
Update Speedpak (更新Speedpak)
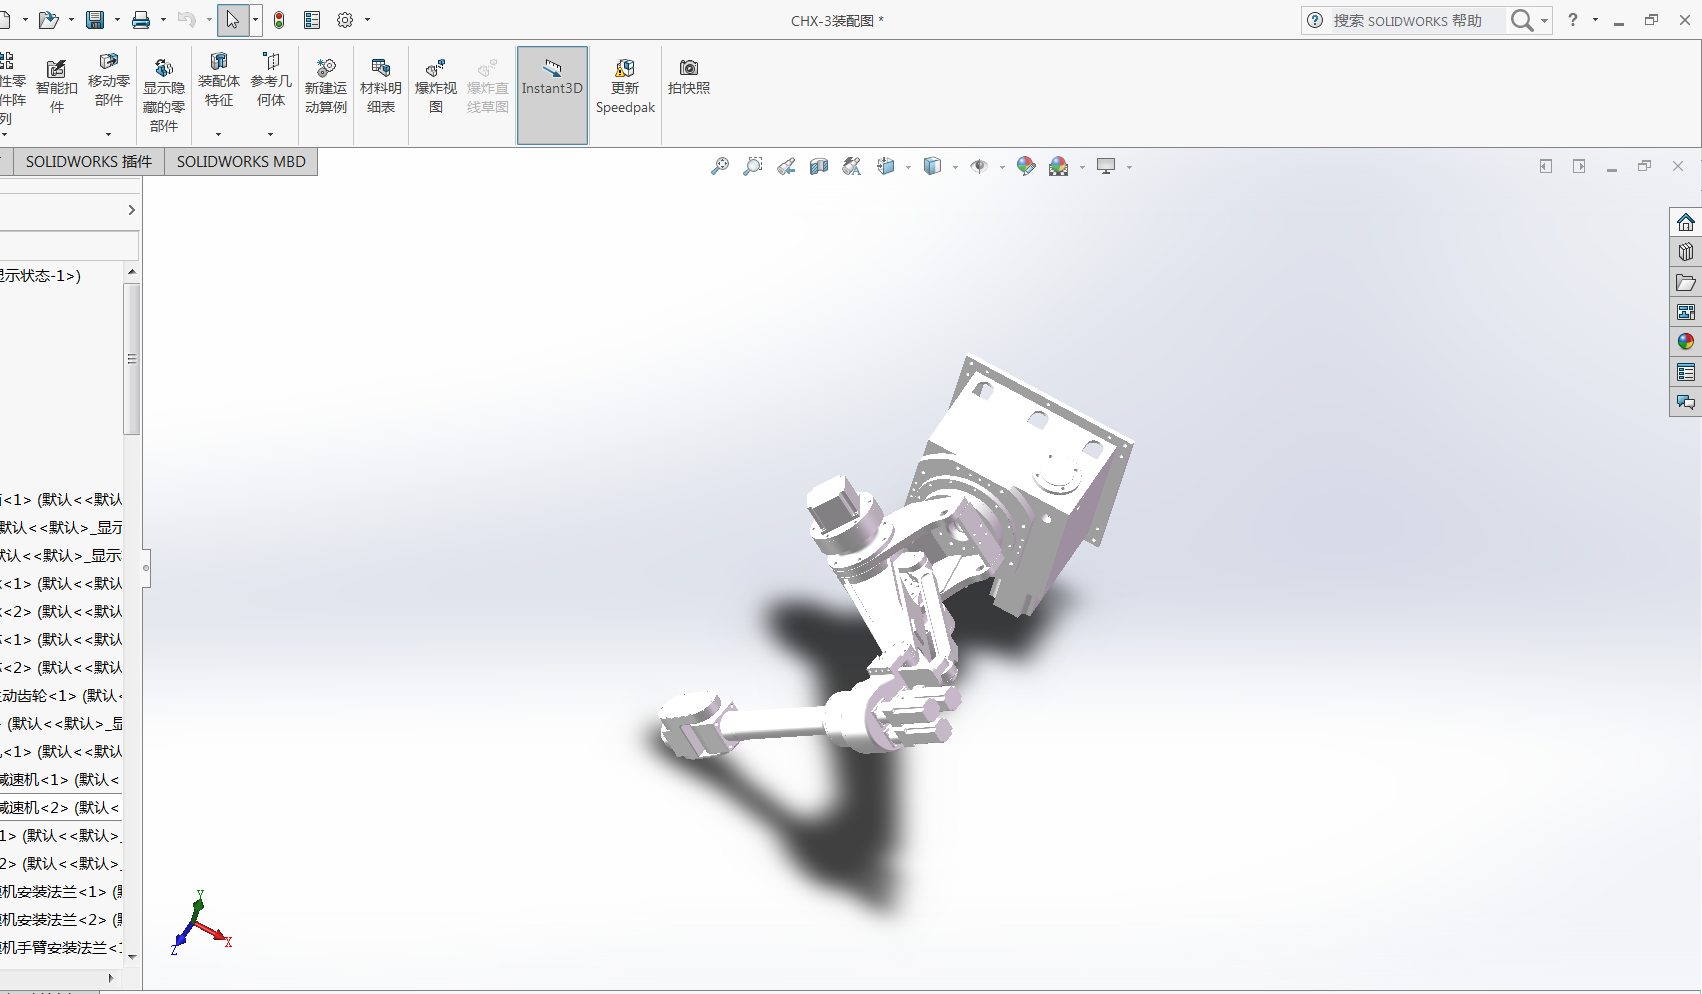[x=626, y=87]
